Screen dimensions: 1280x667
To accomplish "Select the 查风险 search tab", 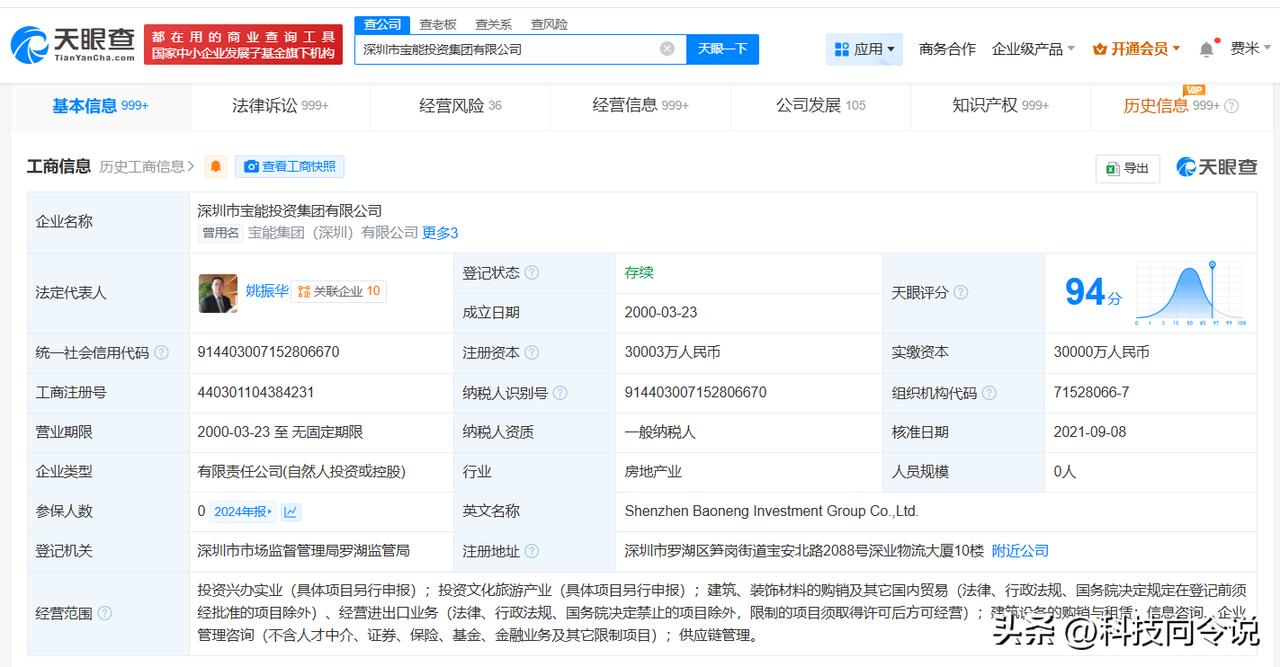I will tap(549, 24).
